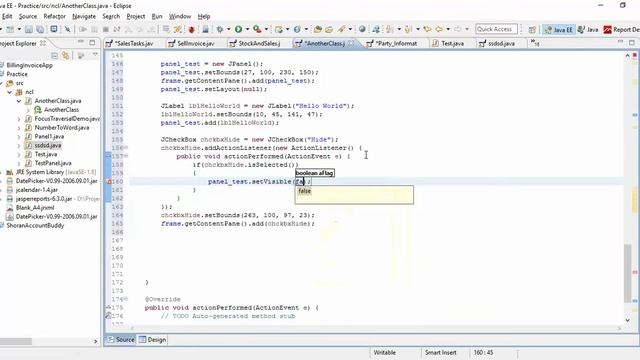Click the globe web browser icon
The width and height of the screenshot is (640, 360).
(362, 29)
